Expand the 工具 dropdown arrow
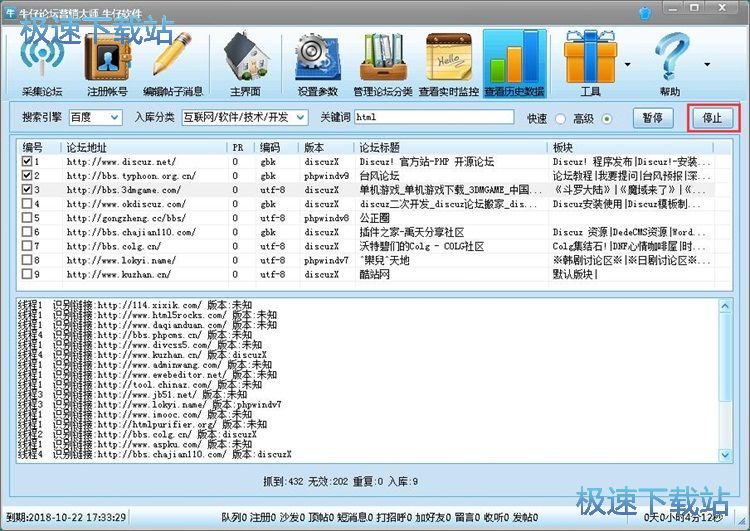This screenshot has width=750, height=531. 628,65
